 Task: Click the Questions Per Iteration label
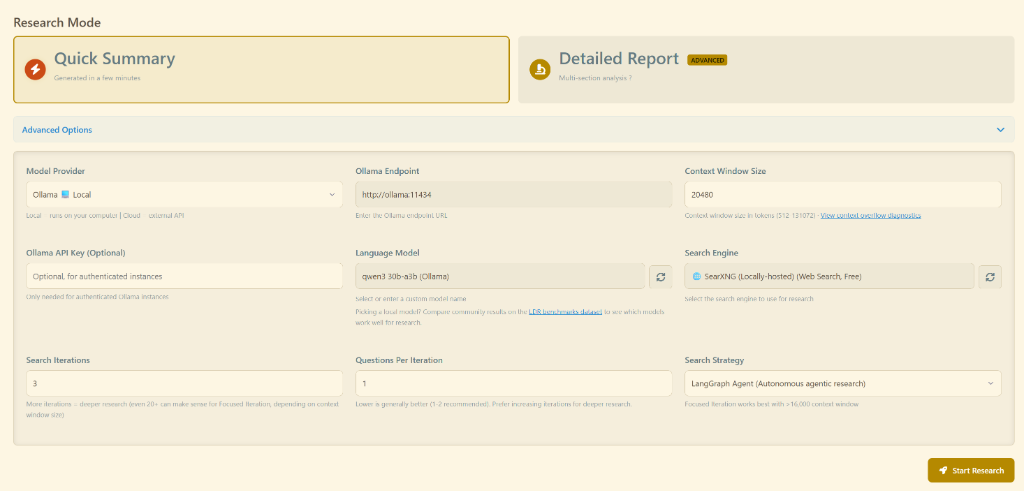(399, 360)
